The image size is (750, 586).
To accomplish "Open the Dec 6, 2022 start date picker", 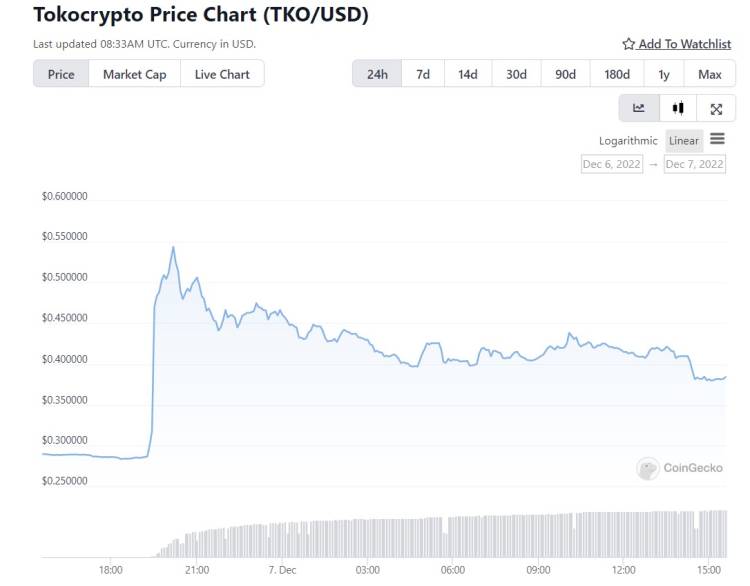I will tap(612, 164).
